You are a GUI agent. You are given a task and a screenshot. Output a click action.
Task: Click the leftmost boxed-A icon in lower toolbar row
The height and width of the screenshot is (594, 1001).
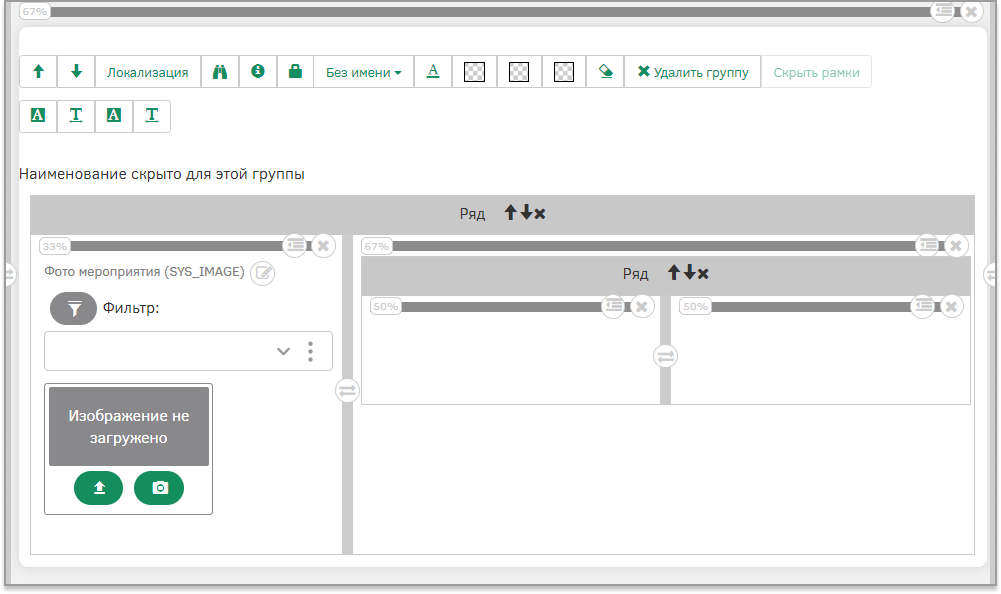pos(38,116)
